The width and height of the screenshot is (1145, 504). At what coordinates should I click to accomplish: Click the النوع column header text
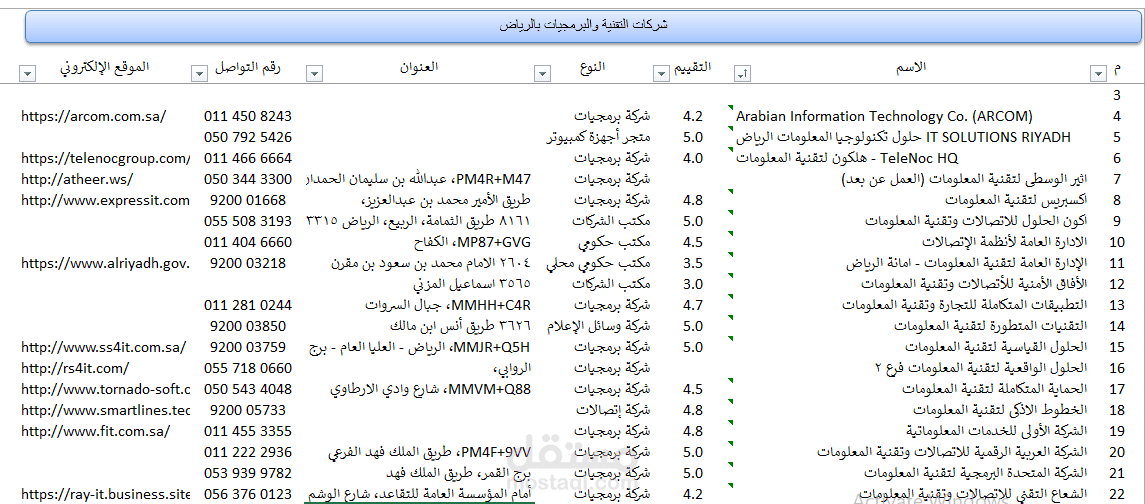591,67
